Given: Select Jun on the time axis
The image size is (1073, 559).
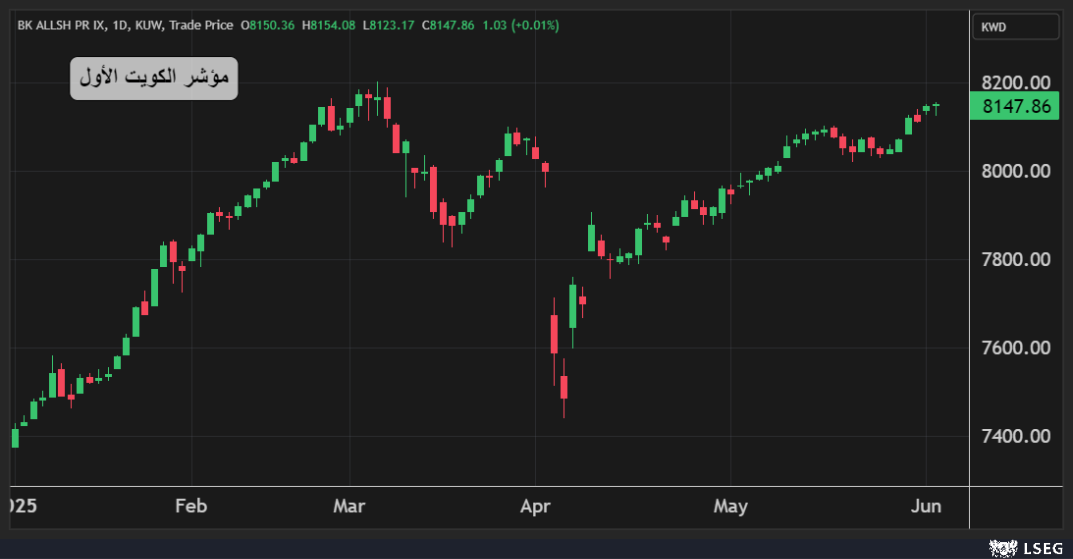Looking at the screenshot, I should tap(926, 507).
